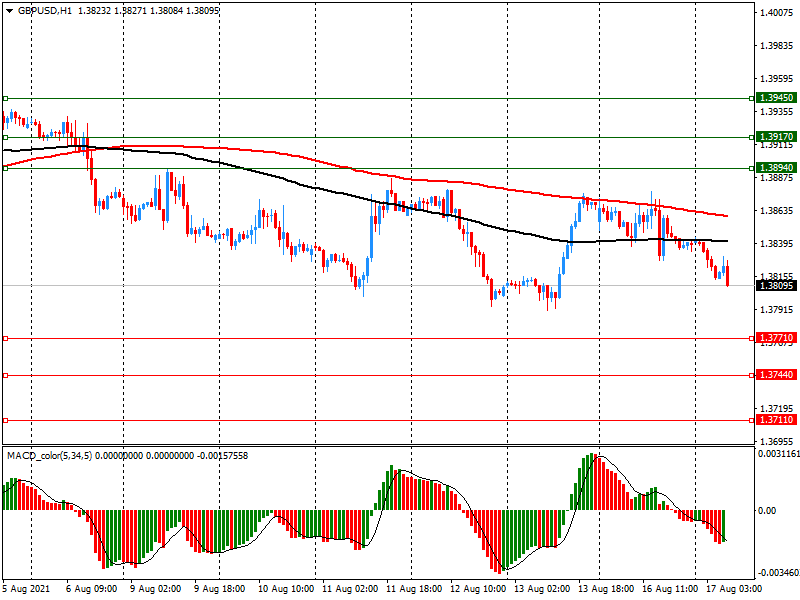Screen dimensions: 800x600
Task: Open the chart menu triangle beside GBPUSD,H1
Action: click(10, 11)
